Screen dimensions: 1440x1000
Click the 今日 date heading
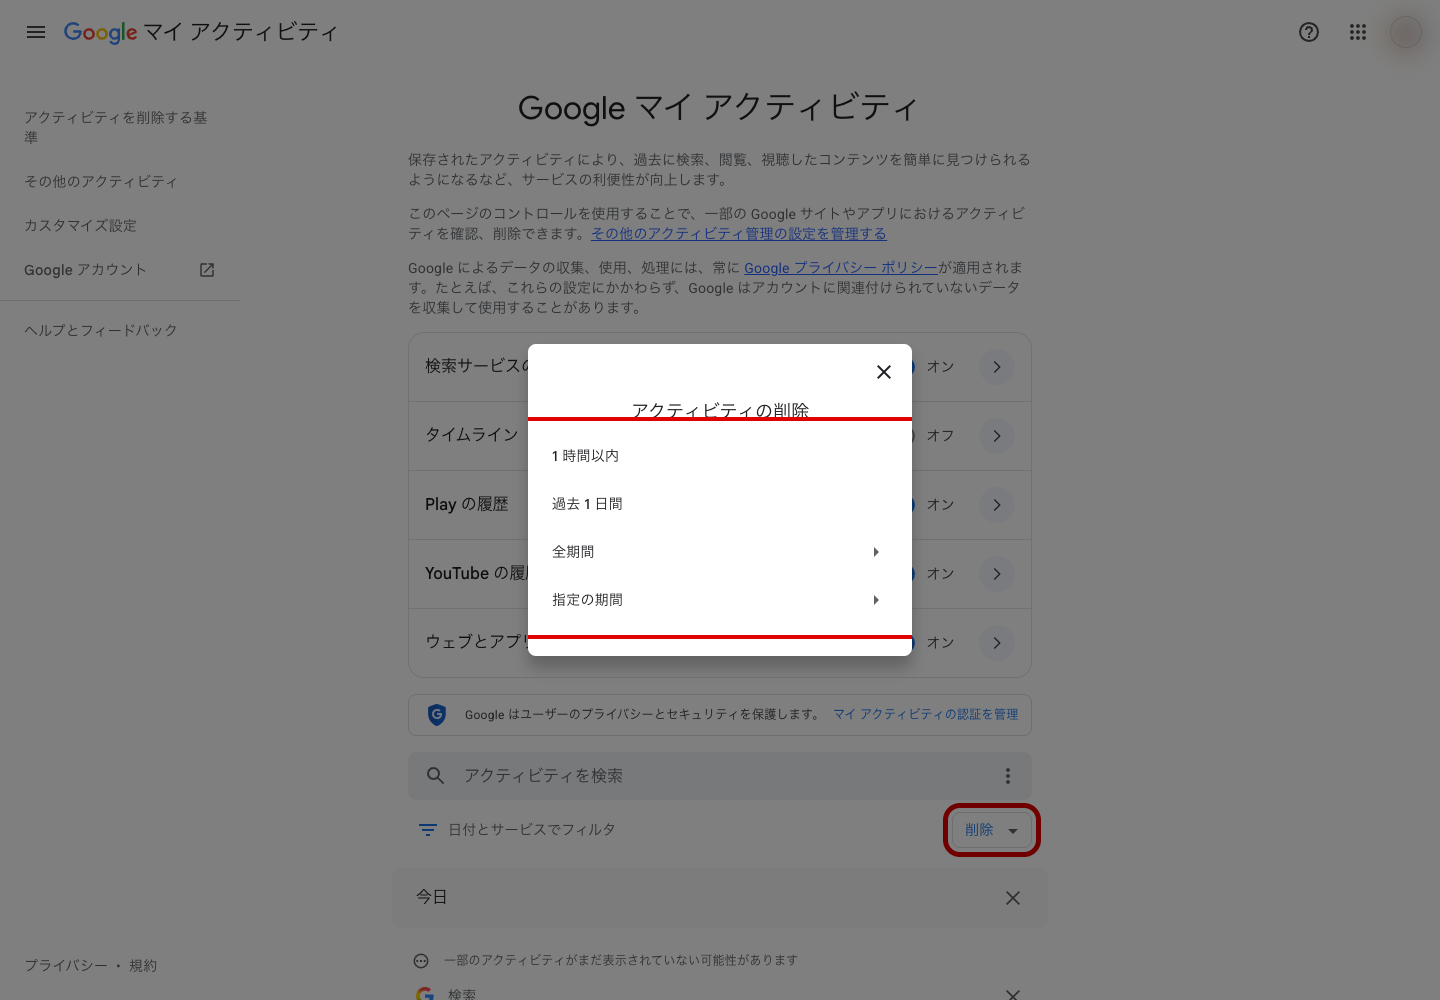click(432, 898)
